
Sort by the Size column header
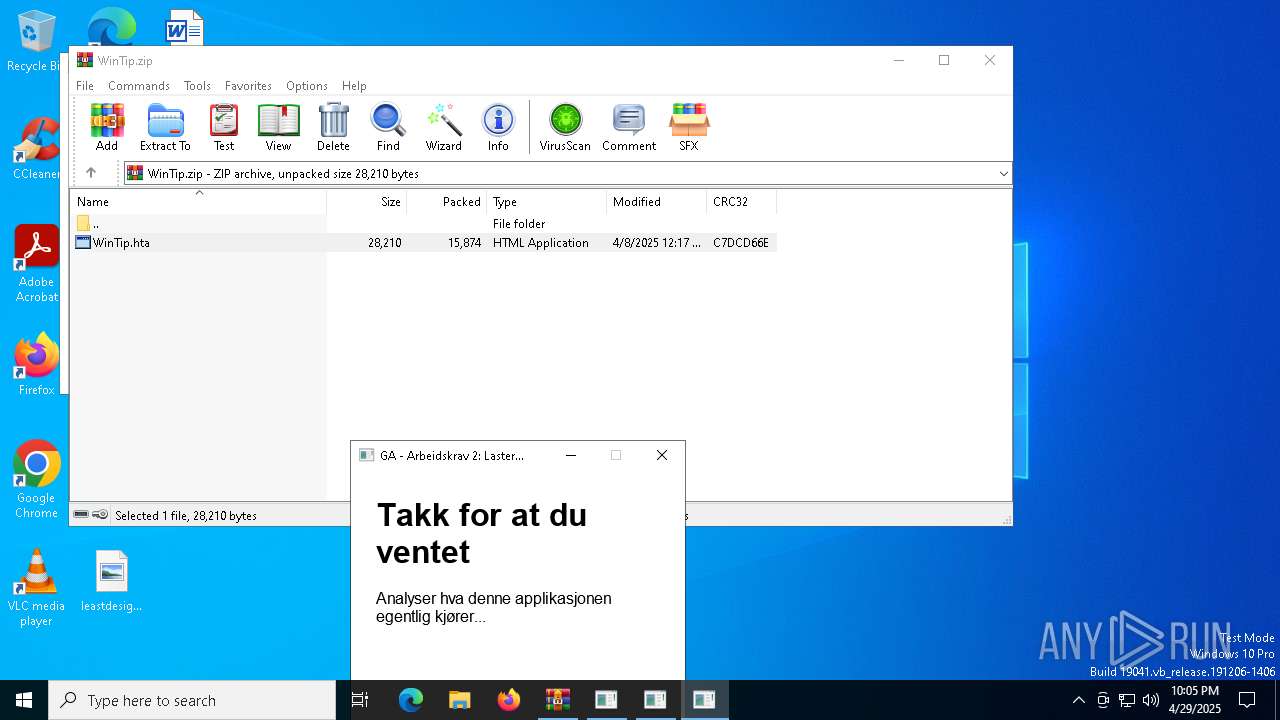[367, 202]
